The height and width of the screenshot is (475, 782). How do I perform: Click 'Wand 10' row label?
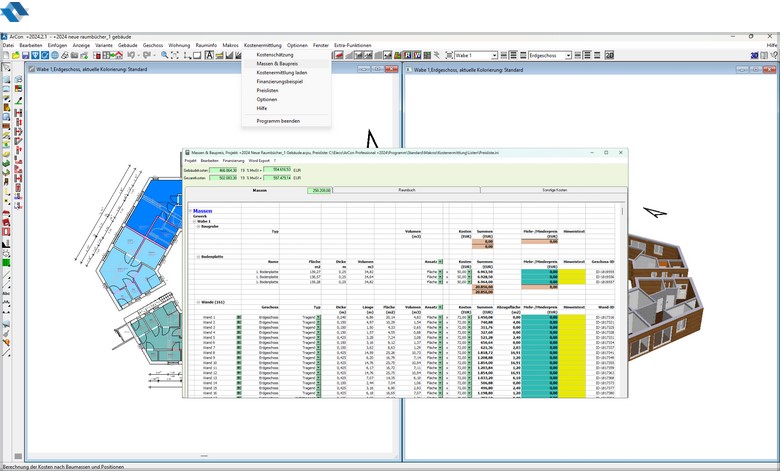point(209,363)
